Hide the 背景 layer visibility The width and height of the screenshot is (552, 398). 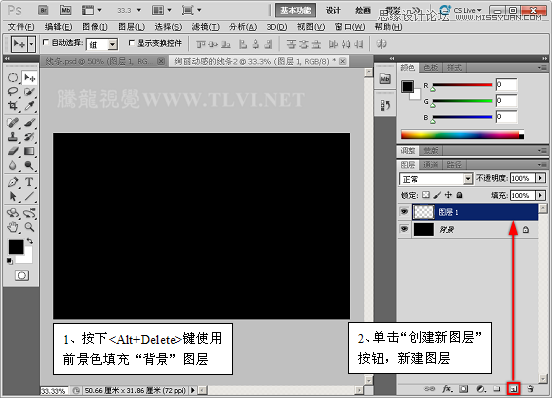pyautogui.click(x=404, y=229)
